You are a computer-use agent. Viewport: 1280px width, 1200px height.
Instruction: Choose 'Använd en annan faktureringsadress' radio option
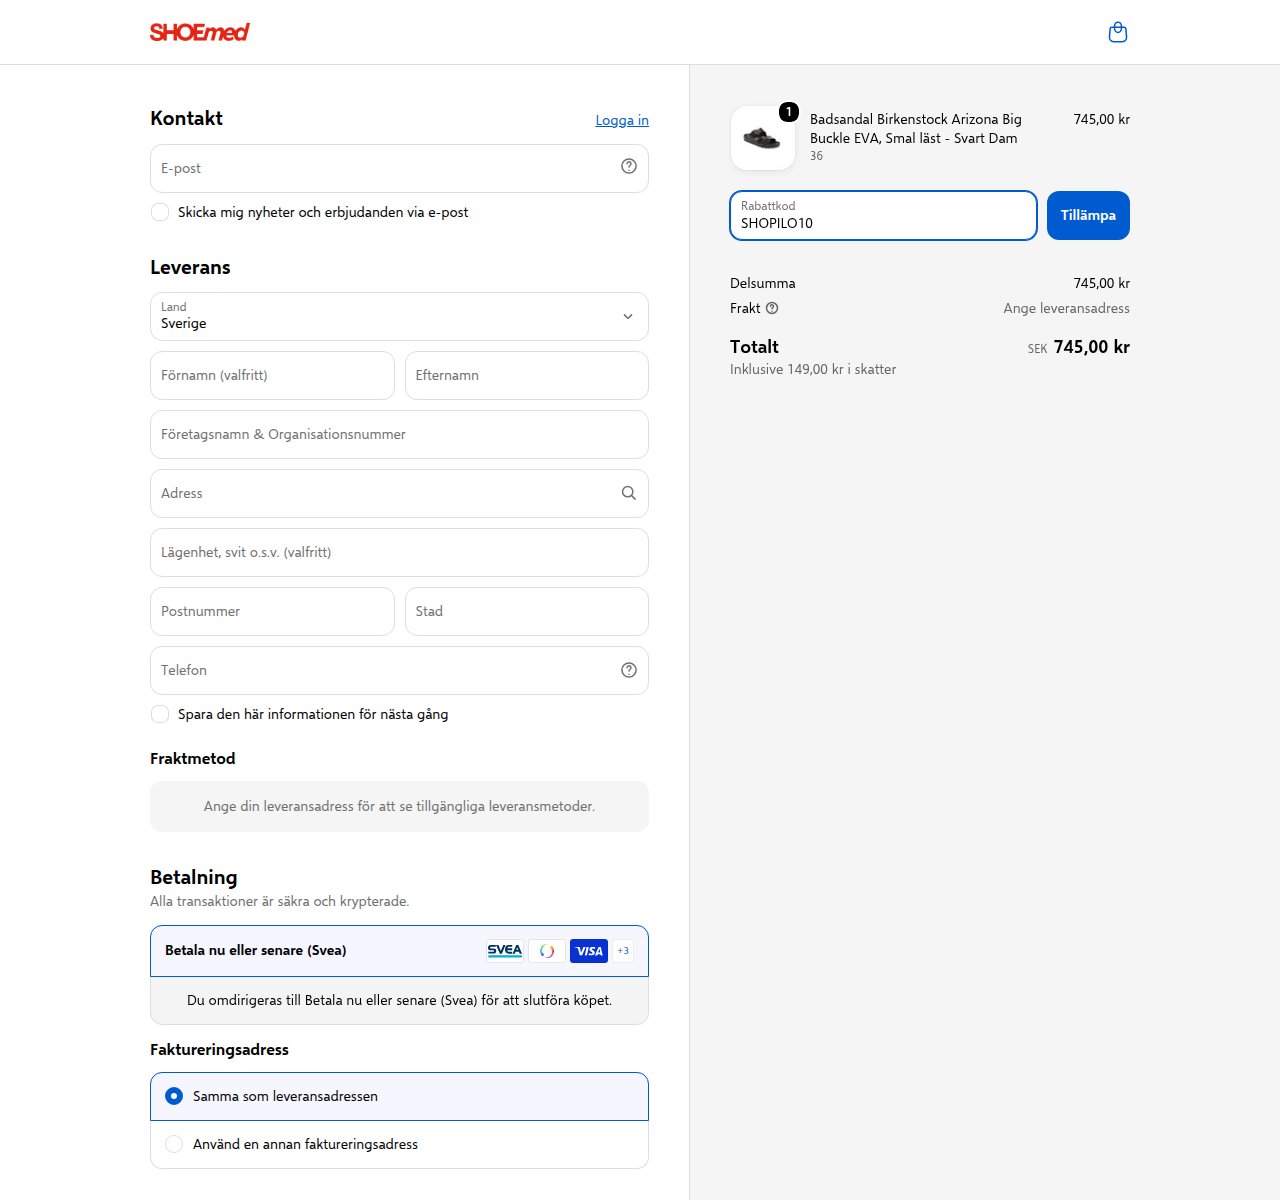pyautogui.click(x=174, y=1144)
